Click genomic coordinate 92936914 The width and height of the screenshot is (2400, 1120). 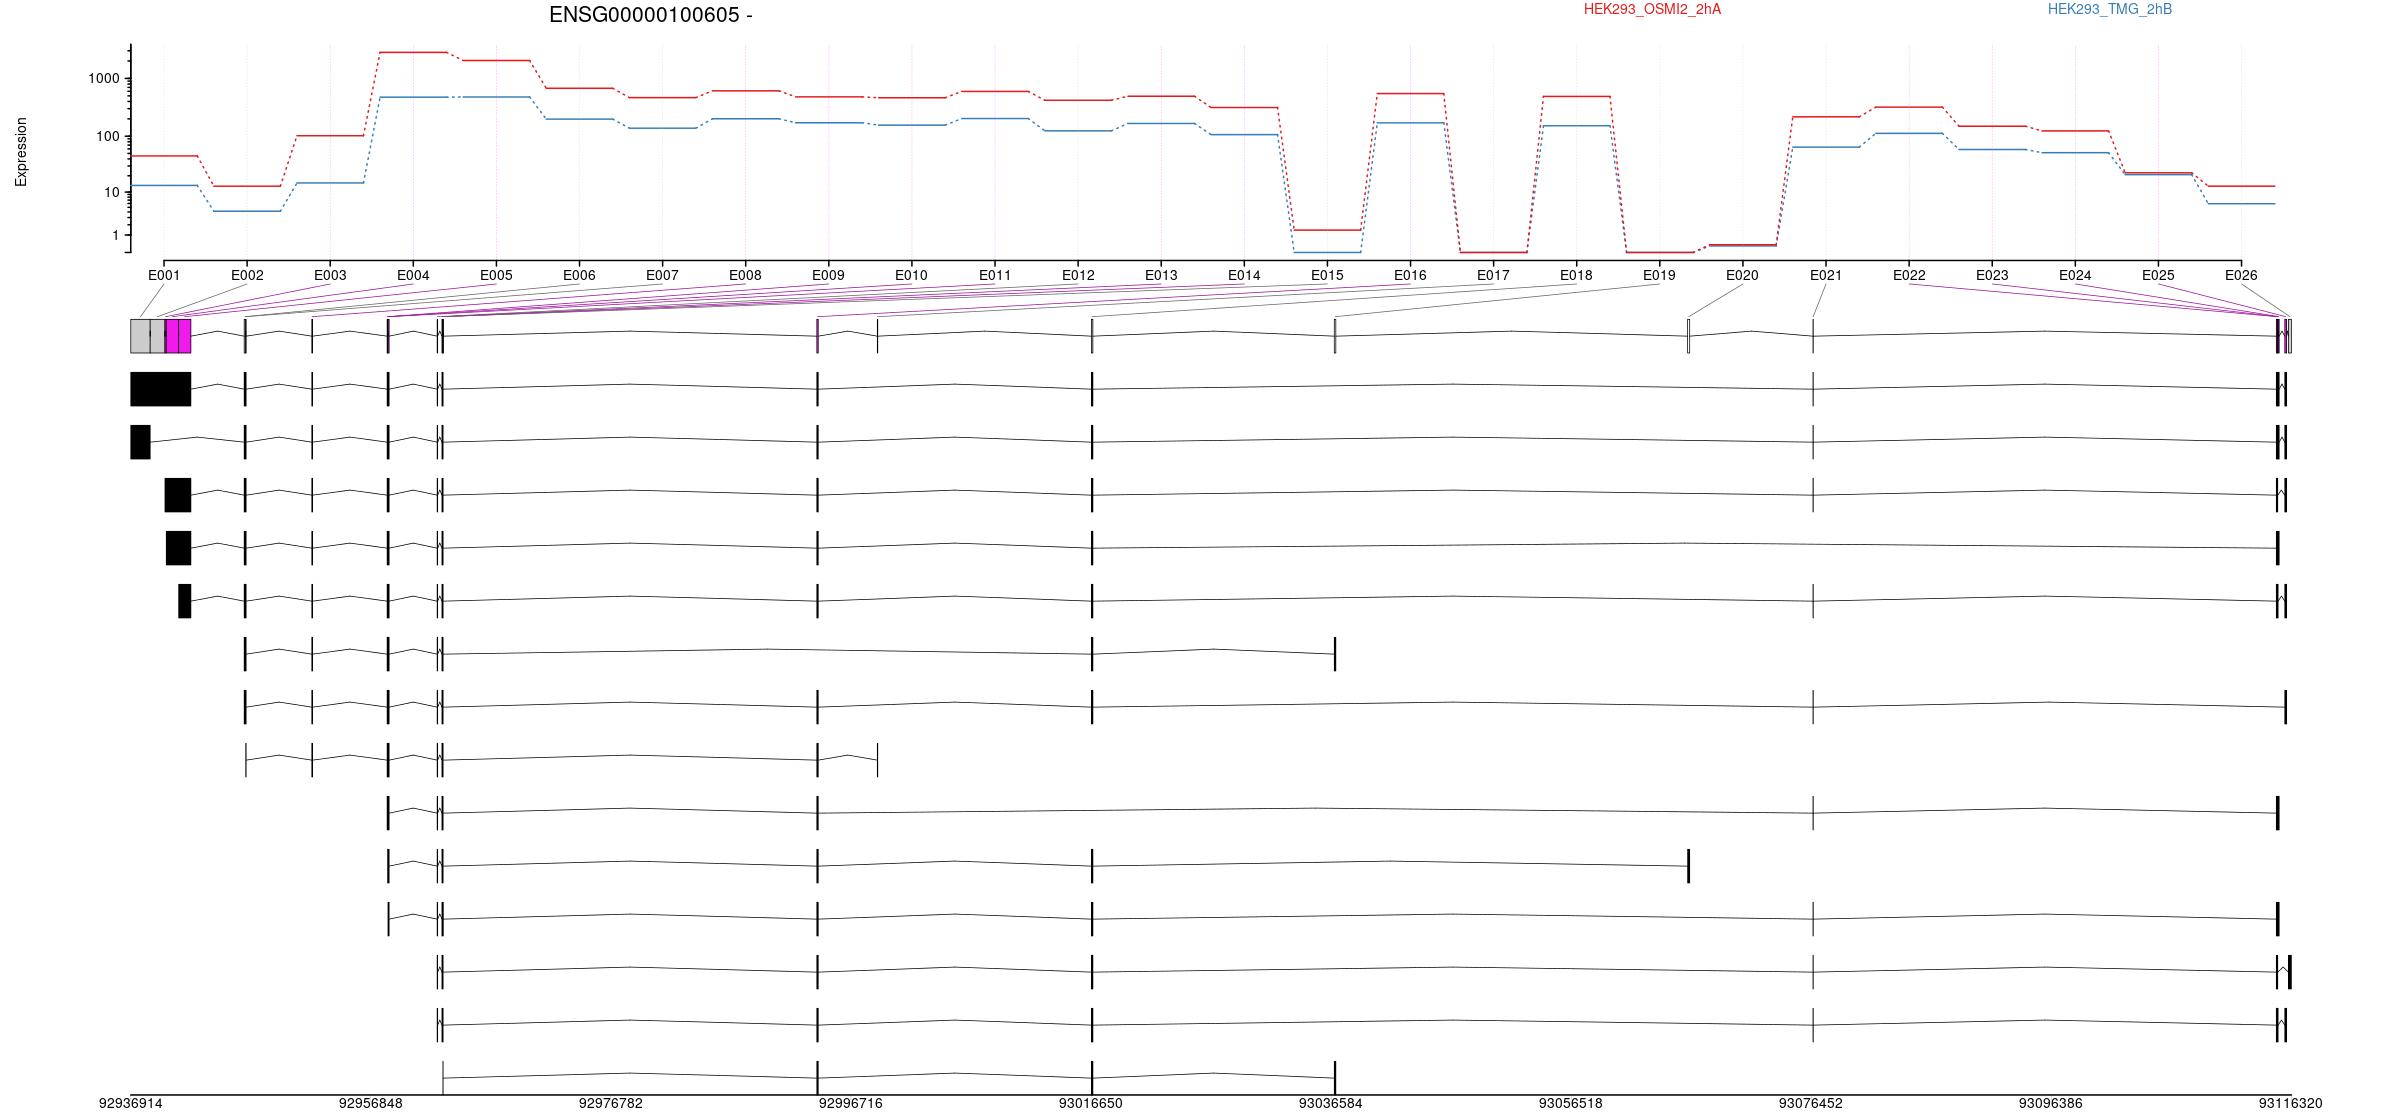click(130, 1104)
